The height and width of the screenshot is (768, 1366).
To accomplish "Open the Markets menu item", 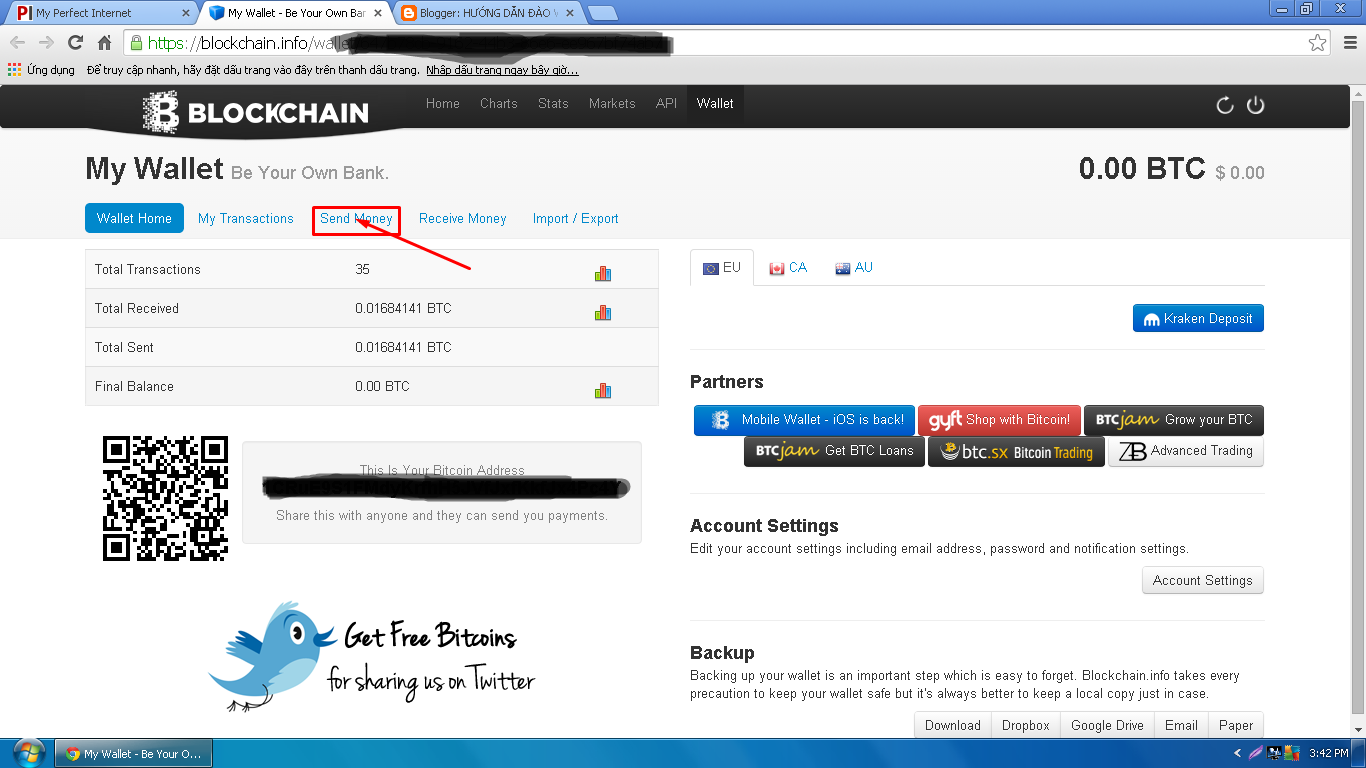I will pos(612,103).
